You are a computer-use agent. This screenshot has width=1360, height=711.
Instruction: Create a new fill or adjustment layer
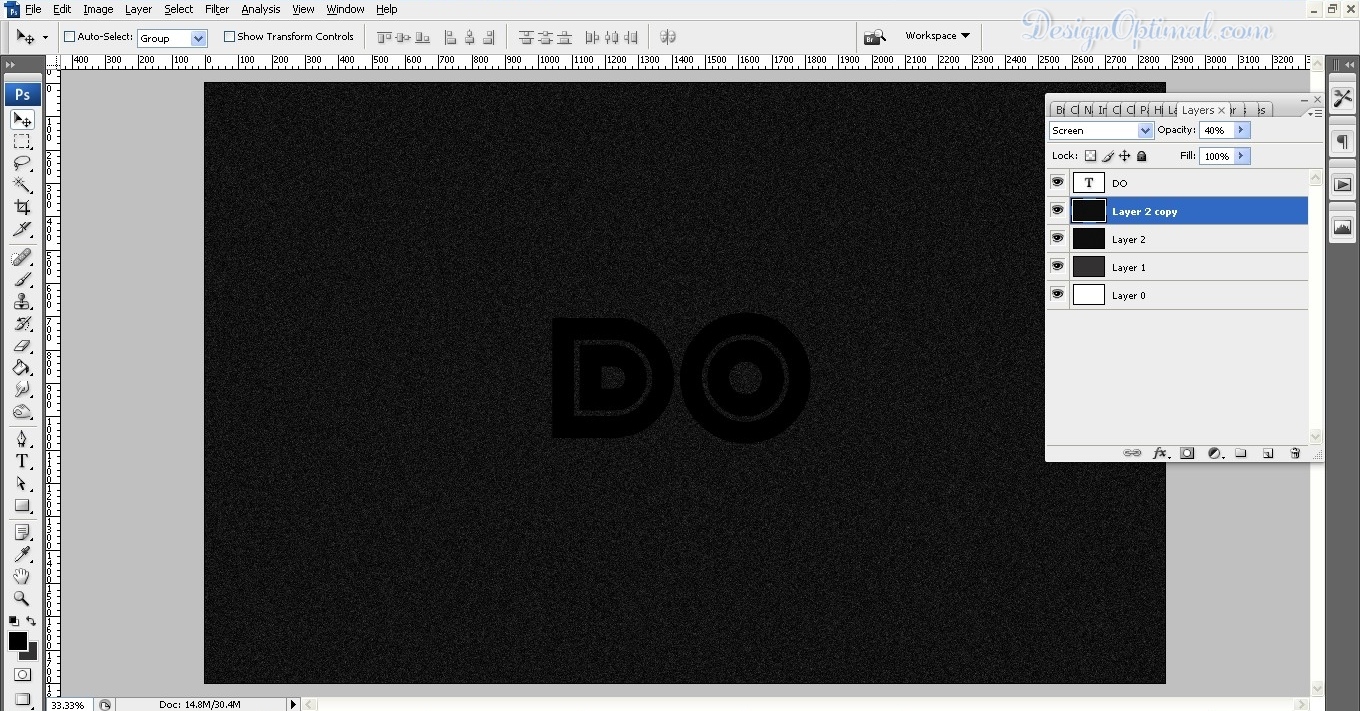[1214, 453]
